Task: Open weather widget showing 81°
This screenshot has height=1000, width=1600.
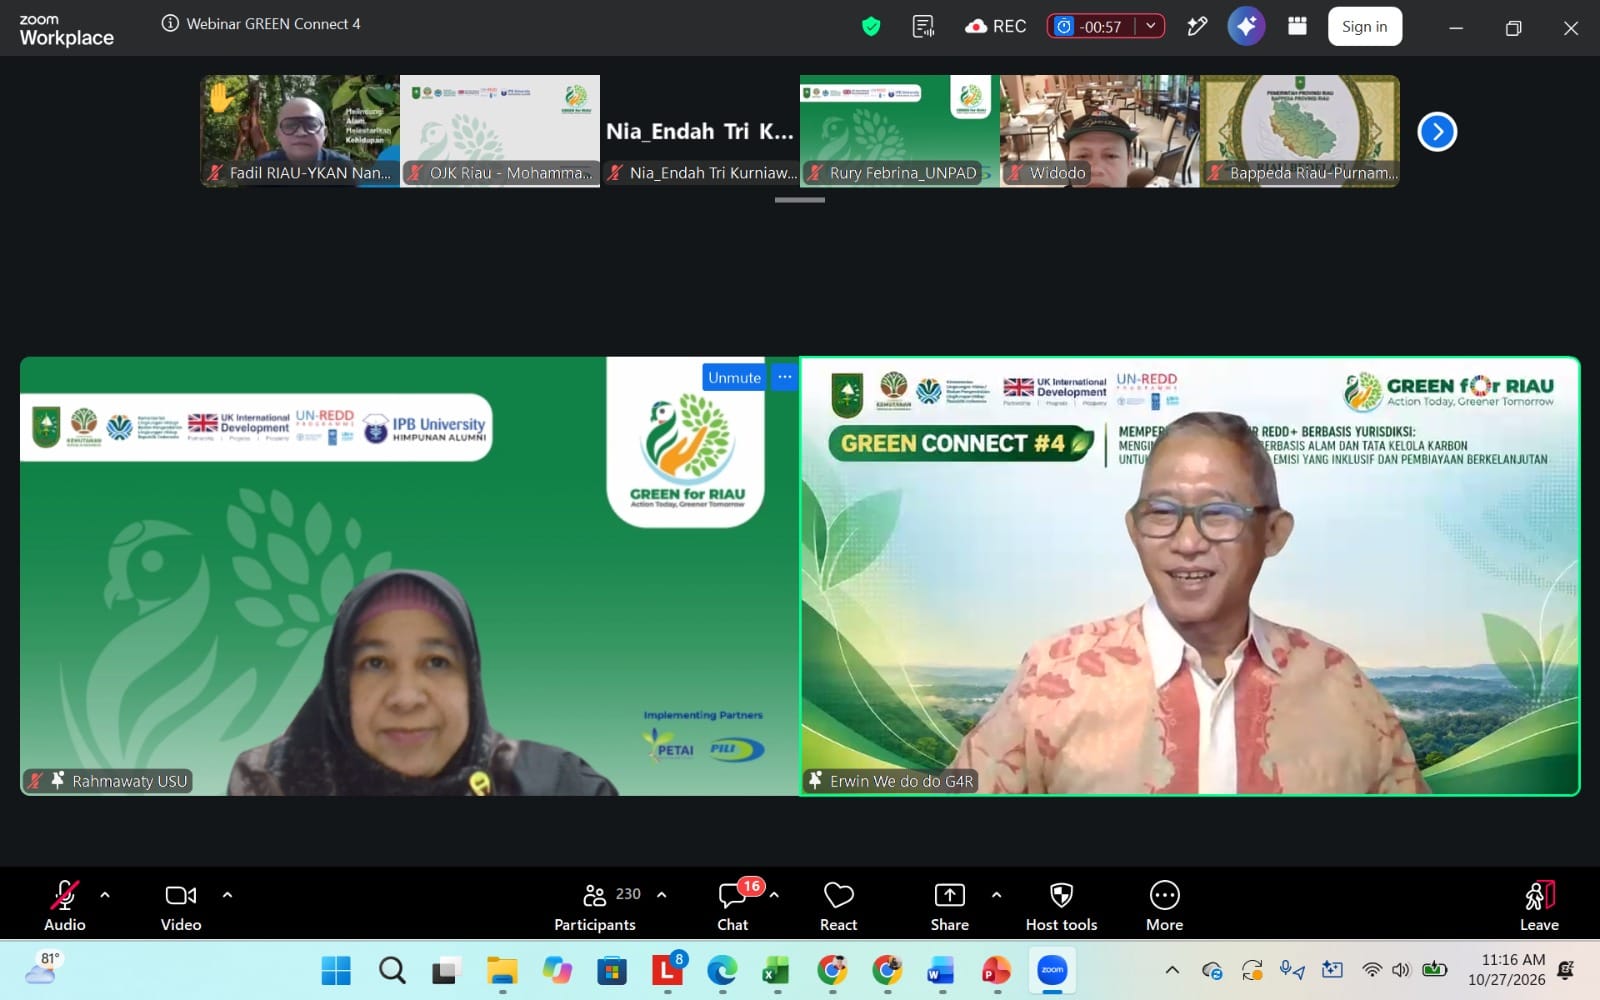Action: [x=42, y=969]
